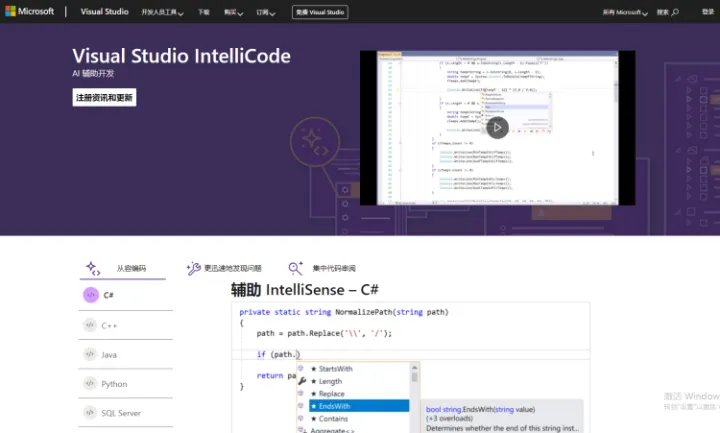Image resolution: width=720 pixels, height=433 pixels.
Task: Click the method icon beside Contains
Action: pos(301,418)
